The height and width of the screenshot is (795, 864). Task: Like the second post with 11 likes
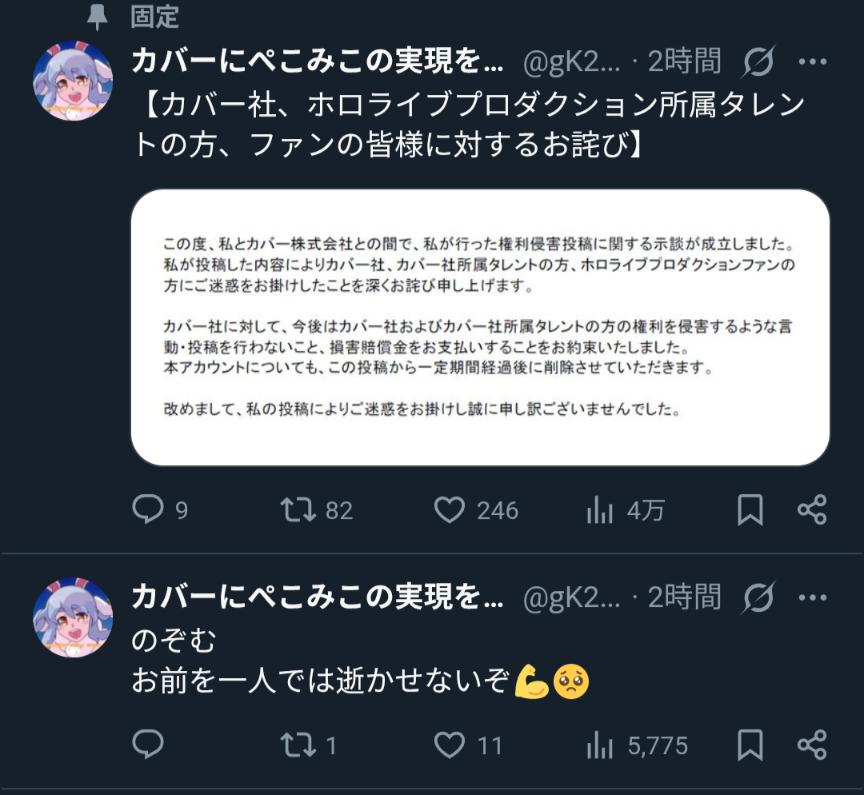[x=450, y=744]
